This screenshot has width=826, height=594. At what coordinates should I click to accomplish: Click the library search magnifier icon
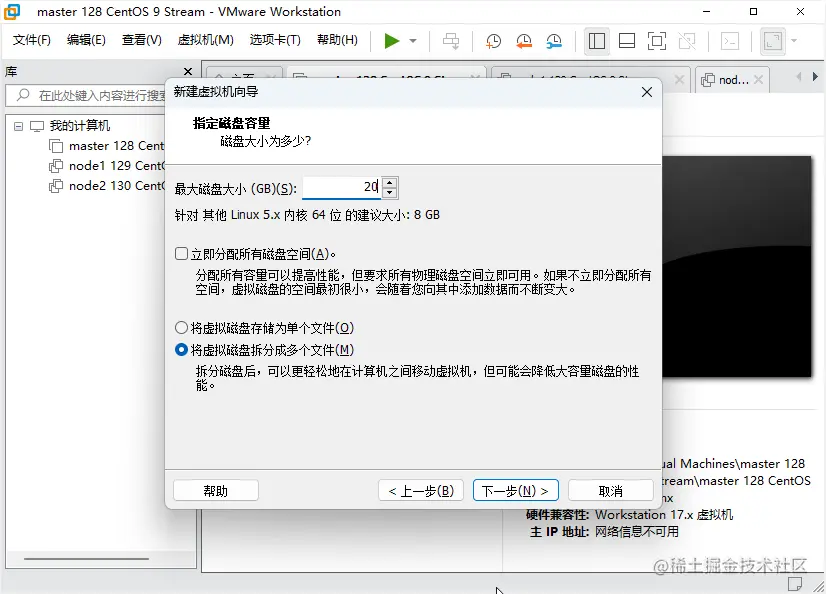tap(23, 95)
